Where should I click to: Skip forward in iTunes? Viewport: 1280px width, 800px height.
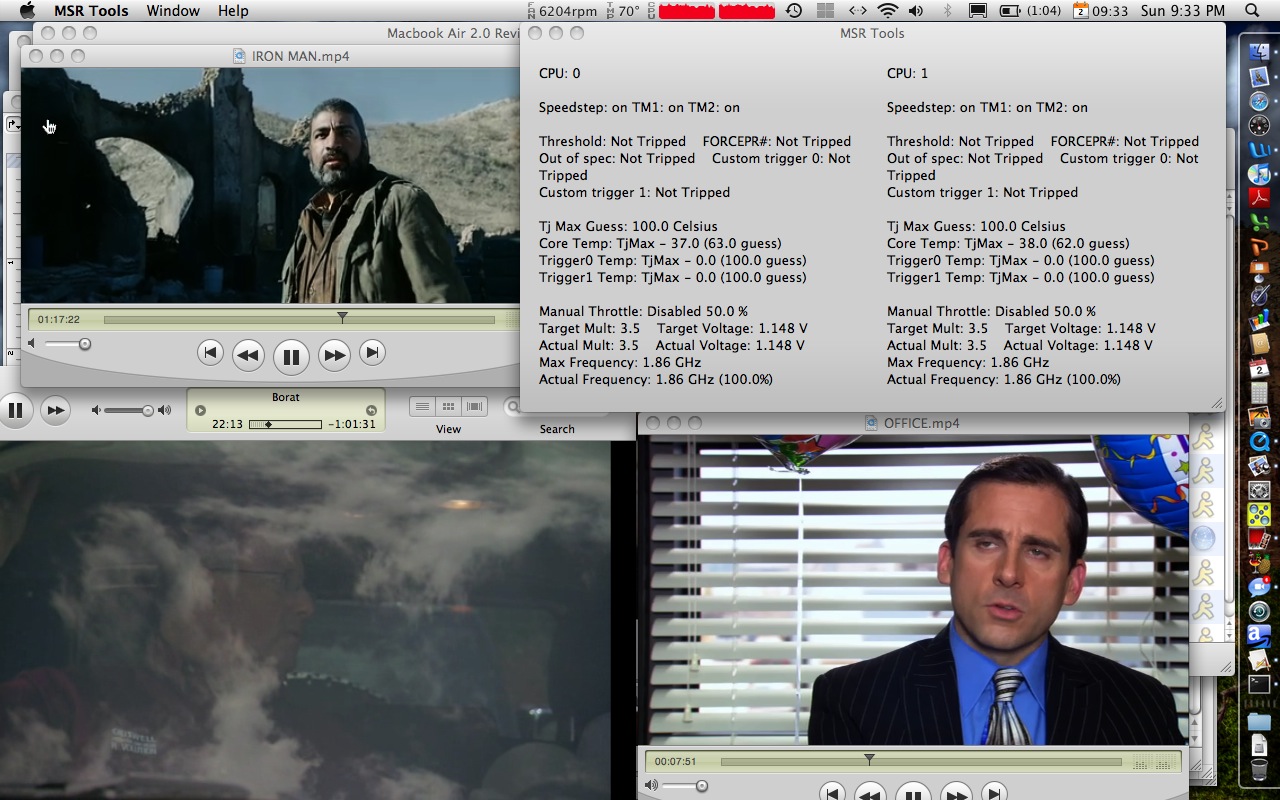tap(56, 410)
